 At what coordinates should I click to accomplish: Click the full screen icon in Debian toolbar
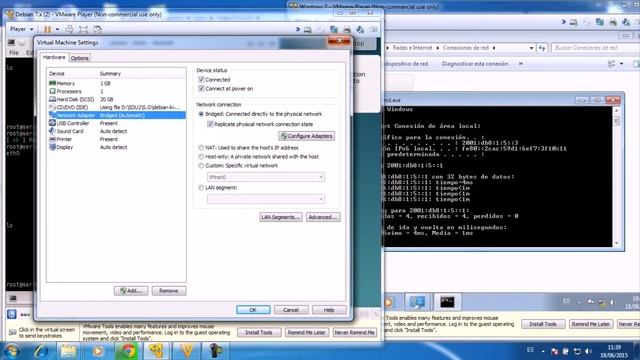coord(83,29)
